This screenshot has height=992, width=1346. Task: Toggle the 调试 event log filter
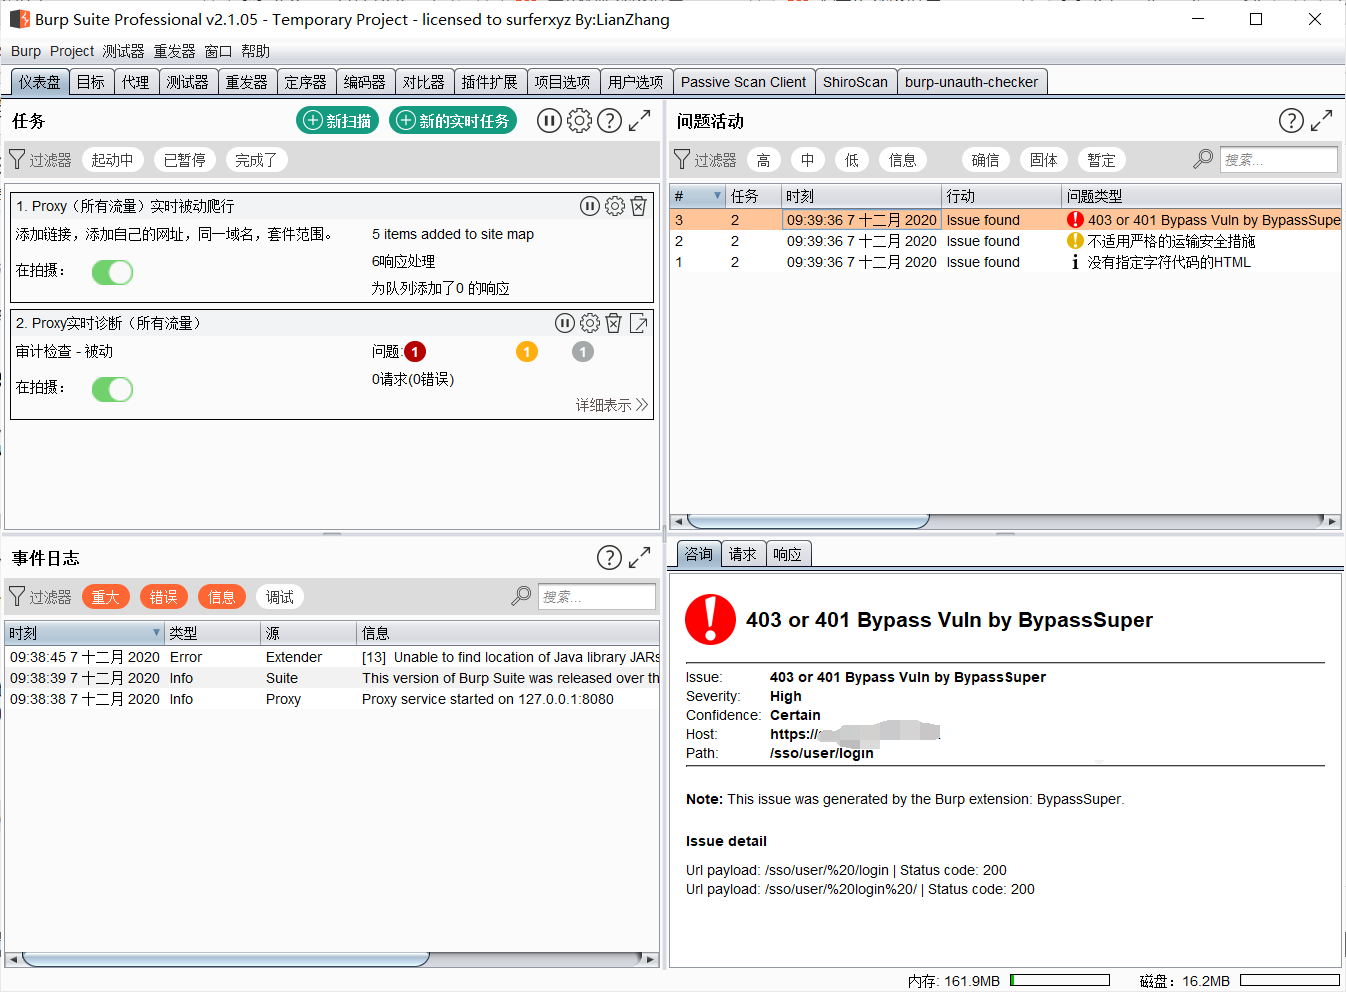[x=280, y=597]
